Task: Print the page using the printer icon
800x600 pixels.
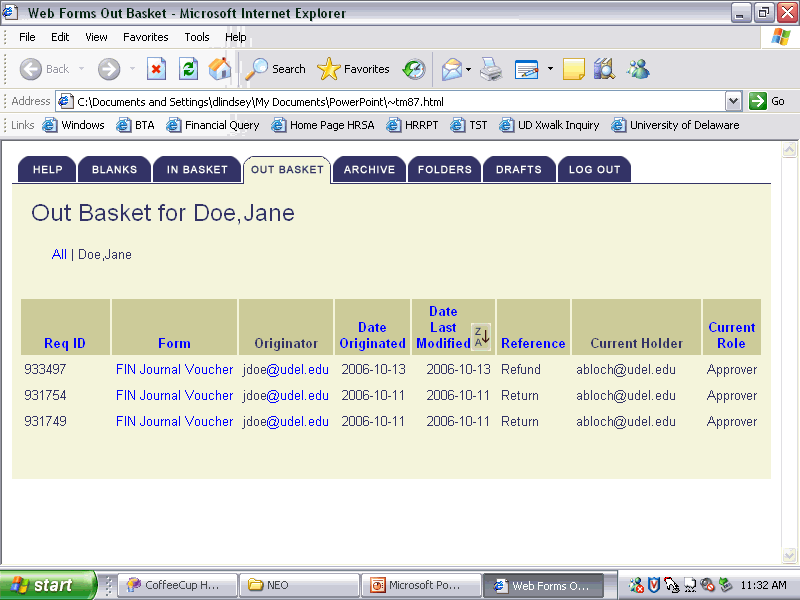Action: click(x=490, y=69)
